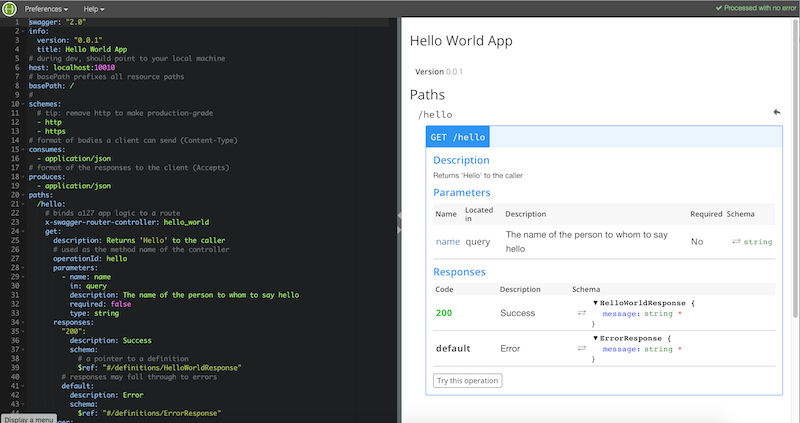
Task: Place cursor on 'operationId: hello' line
Action: pos(90,259)
